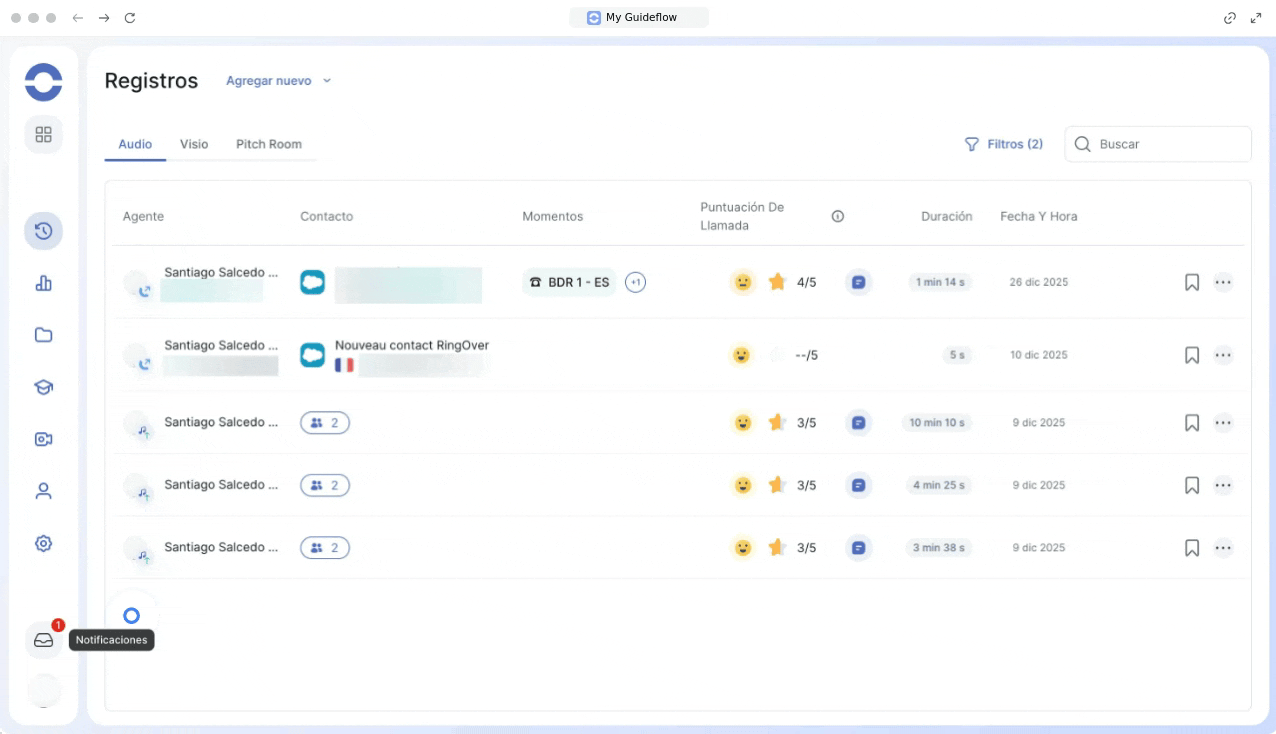This screenshot has height=734, width=1276.
Task: Click the dashboard grid icon
Action: [x=43, y=134]
